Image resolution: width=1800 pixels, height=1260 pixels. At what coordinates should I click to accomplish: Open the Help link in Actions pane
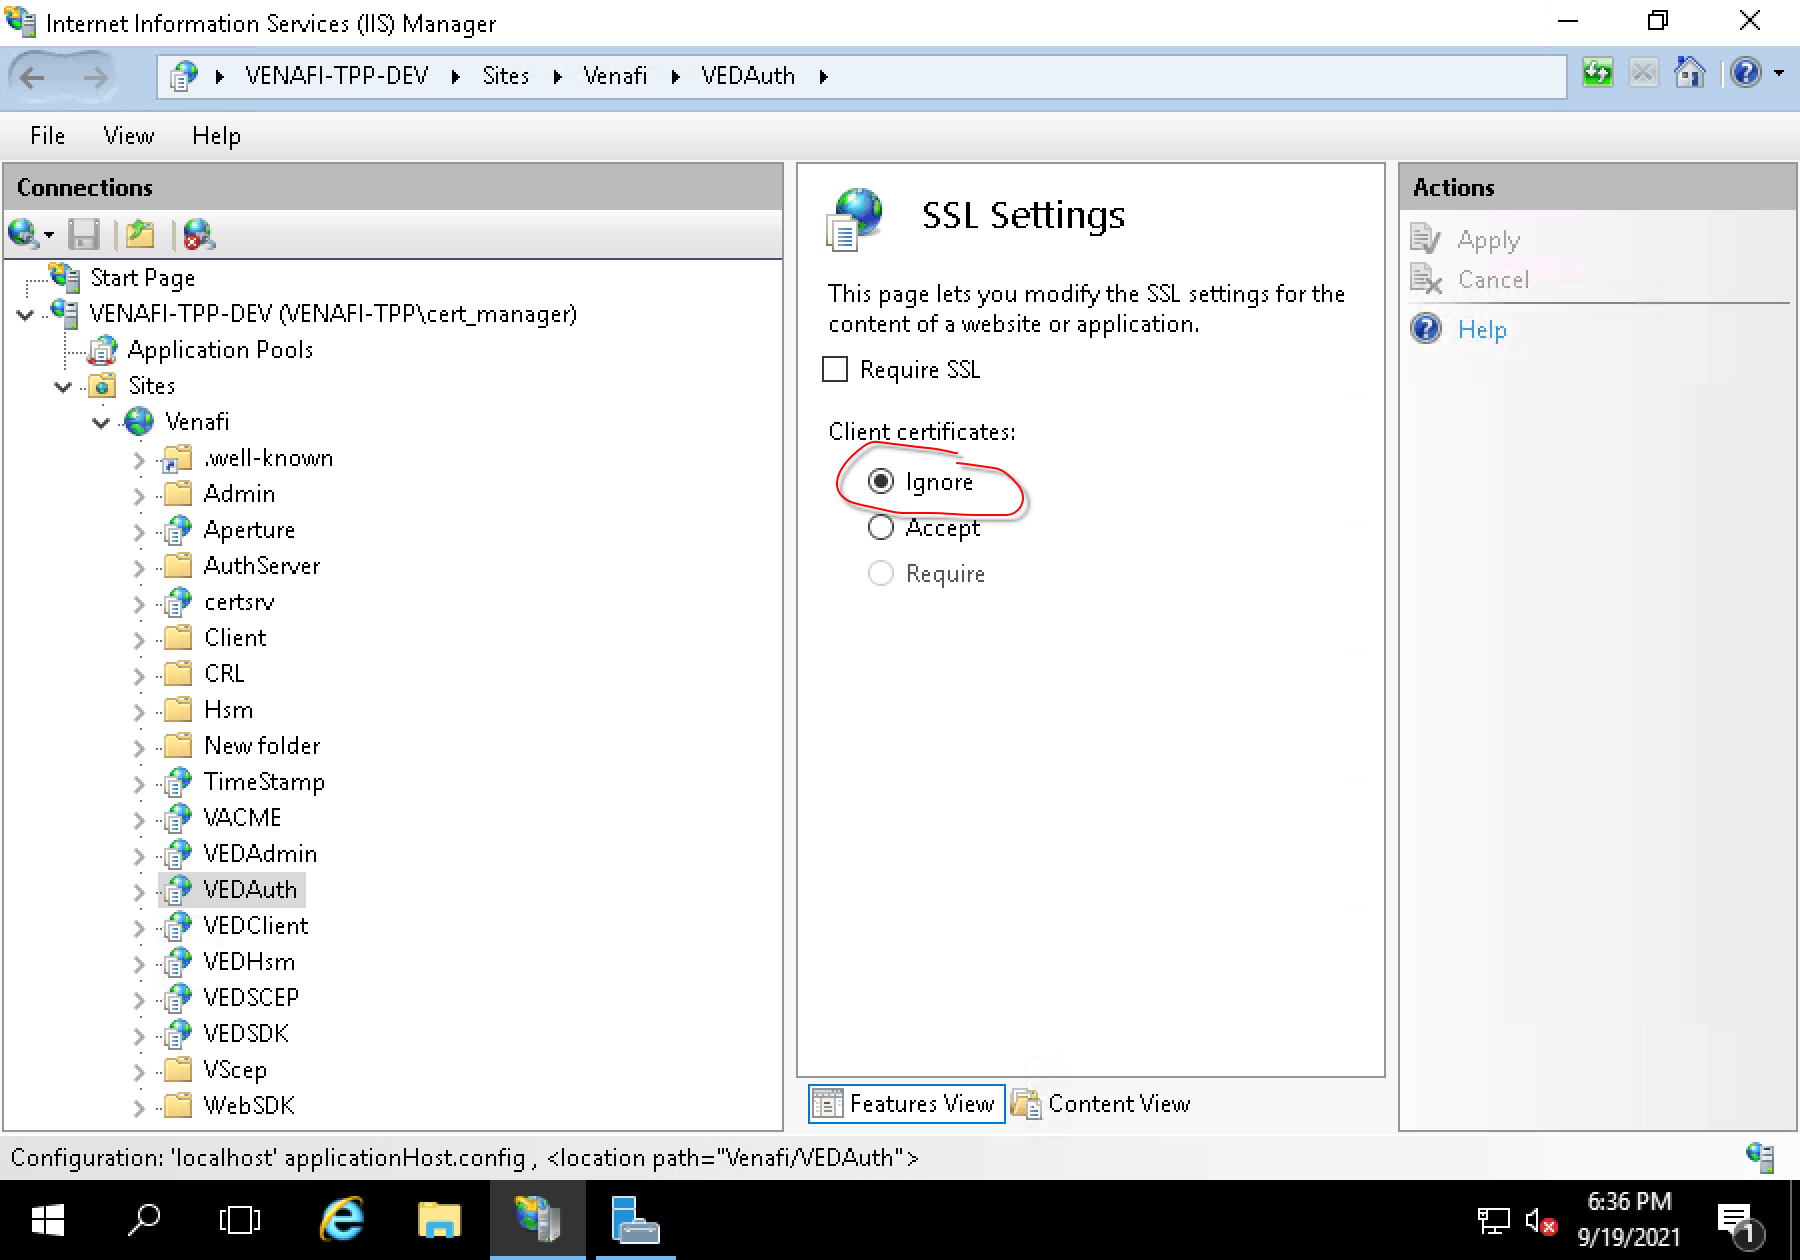1482,330
